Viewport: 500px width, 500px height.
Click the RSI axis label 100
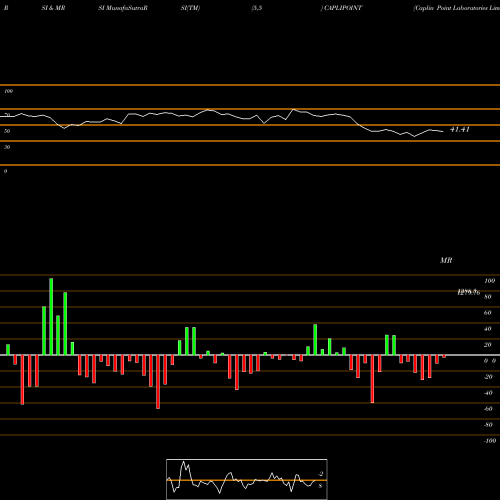point(9,91)
